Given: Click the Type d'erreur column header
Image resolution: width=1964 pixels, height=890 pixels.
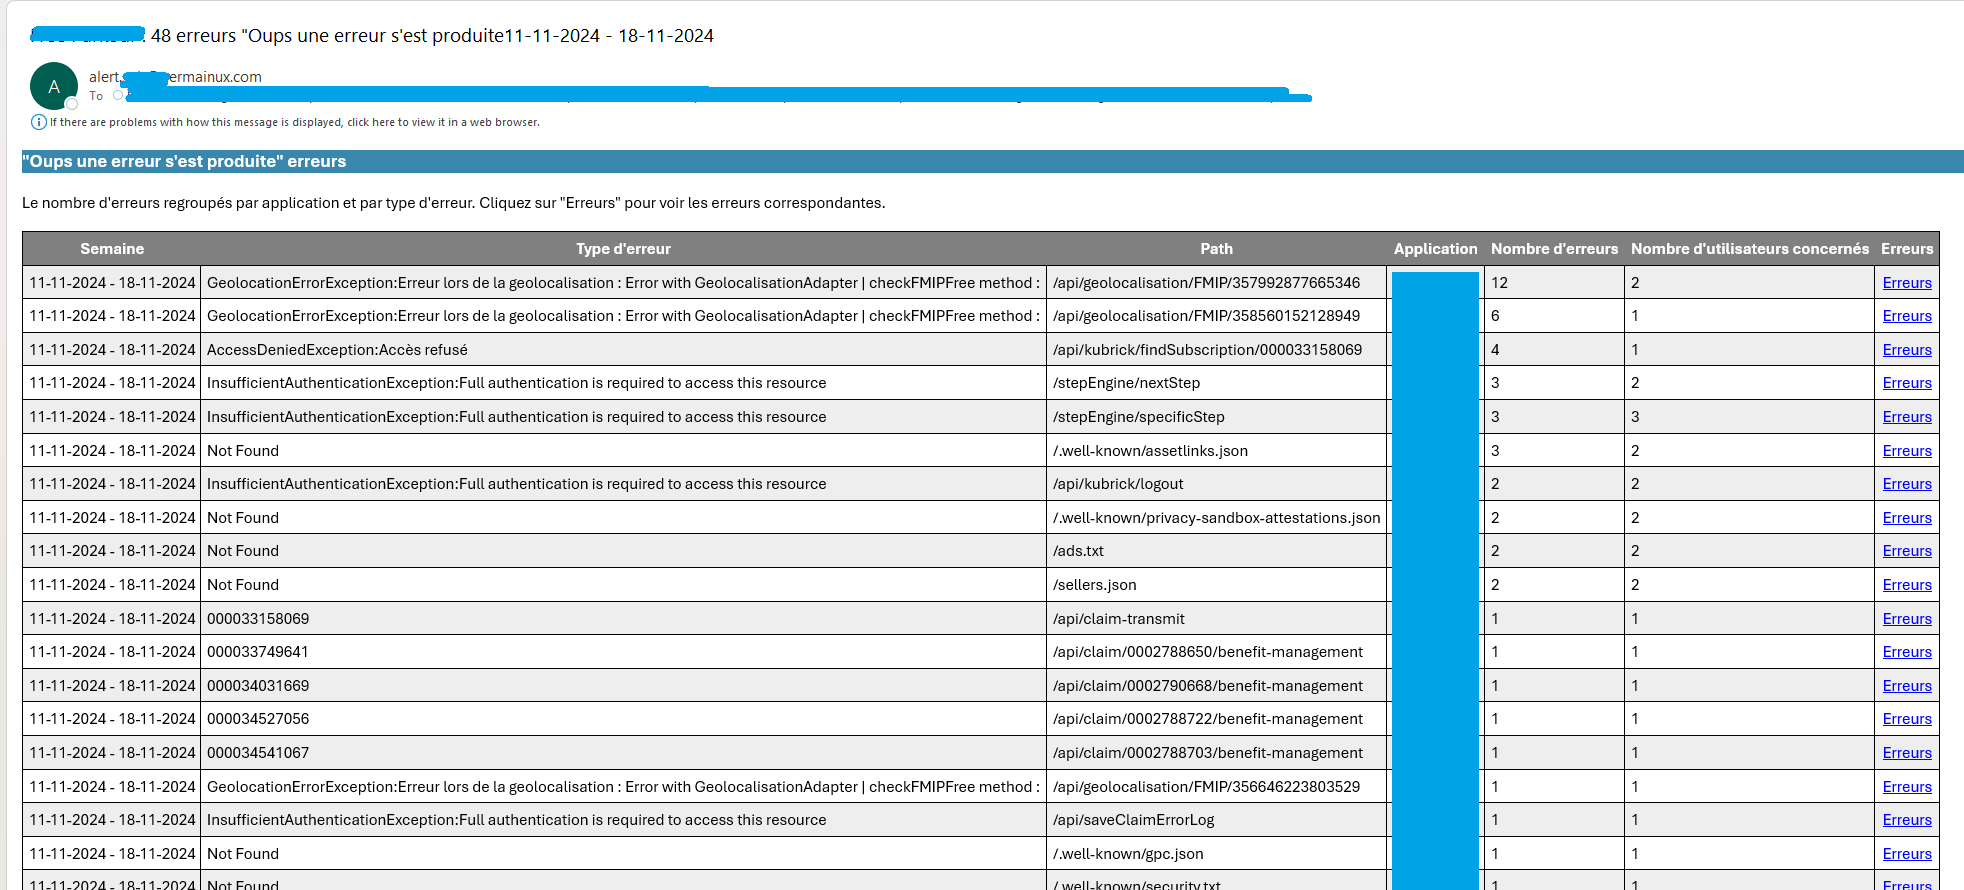Looking at the screenshot, I should click(623, 249).
